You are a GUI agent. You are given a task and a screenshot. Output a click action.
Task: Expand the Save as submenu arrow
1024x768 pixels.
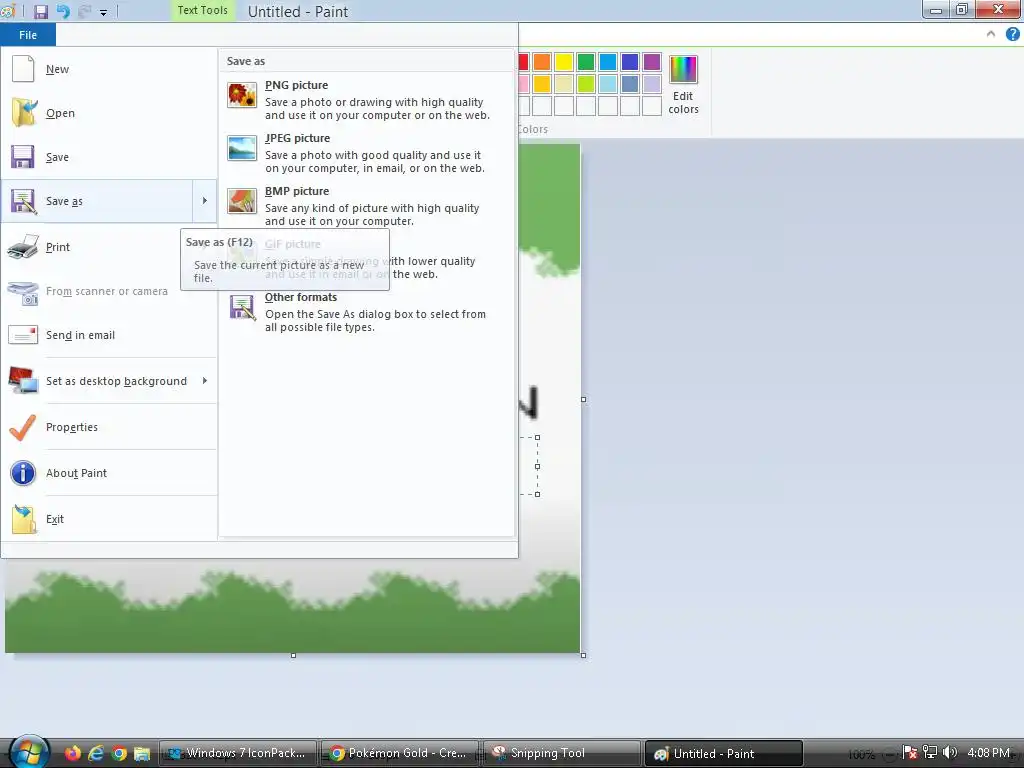(204, 200)
